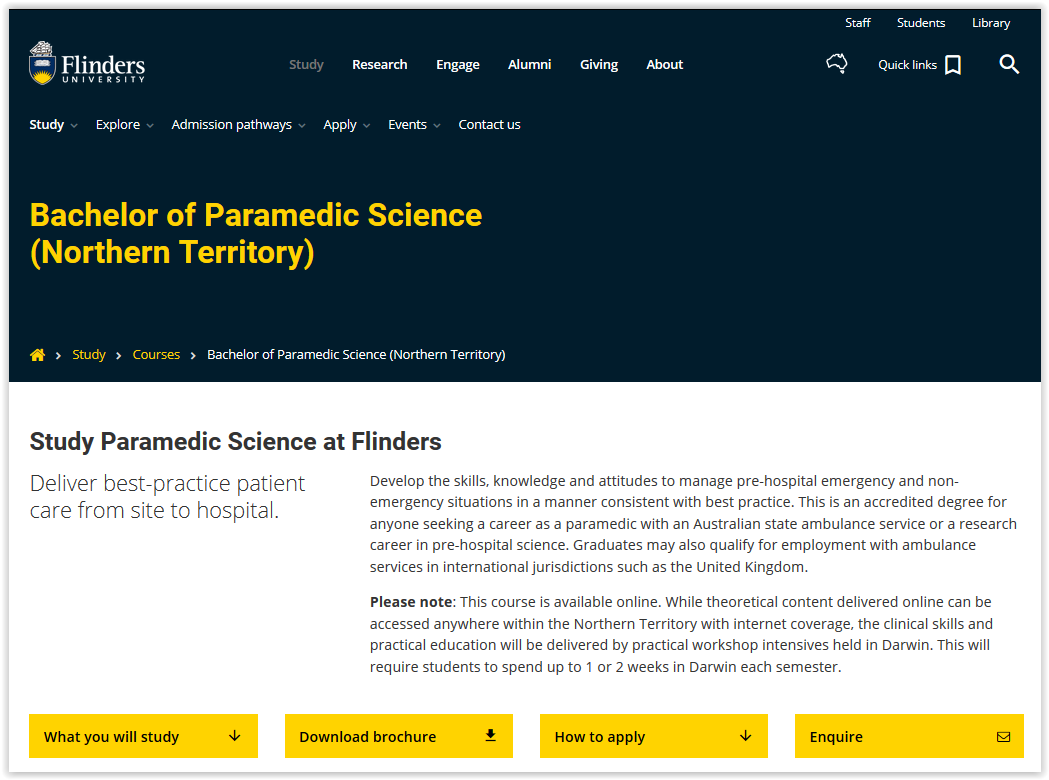Click the Download brochure button
Image resolution: width=1049 pixels, height=780 pixels.
(x=399, y=736)
